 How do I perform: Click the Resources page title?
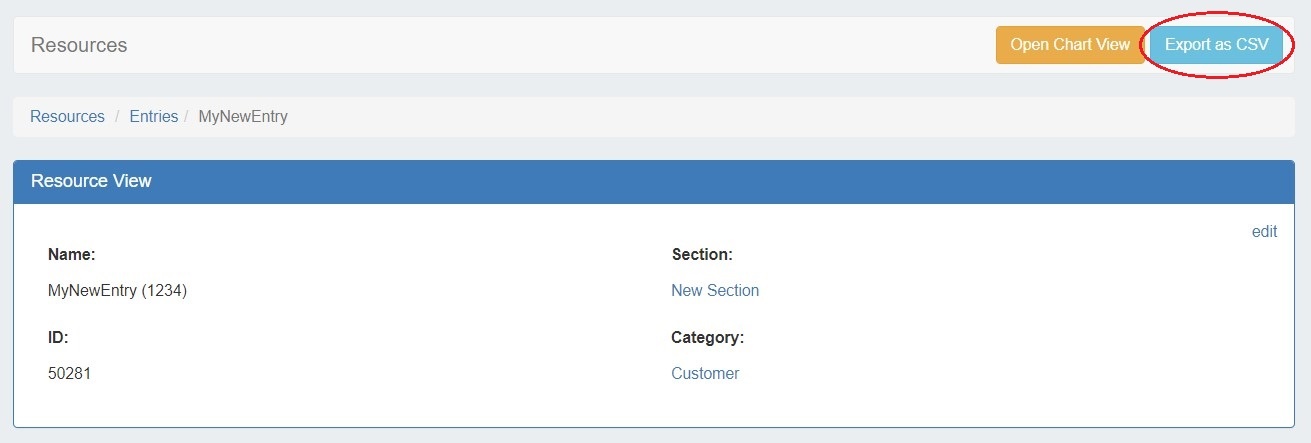pyautogui.click(x=79, y=45)
